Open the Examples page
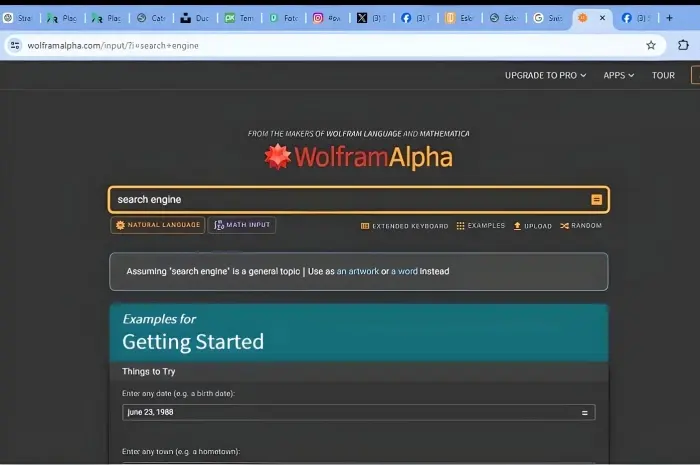 (480, 226)
